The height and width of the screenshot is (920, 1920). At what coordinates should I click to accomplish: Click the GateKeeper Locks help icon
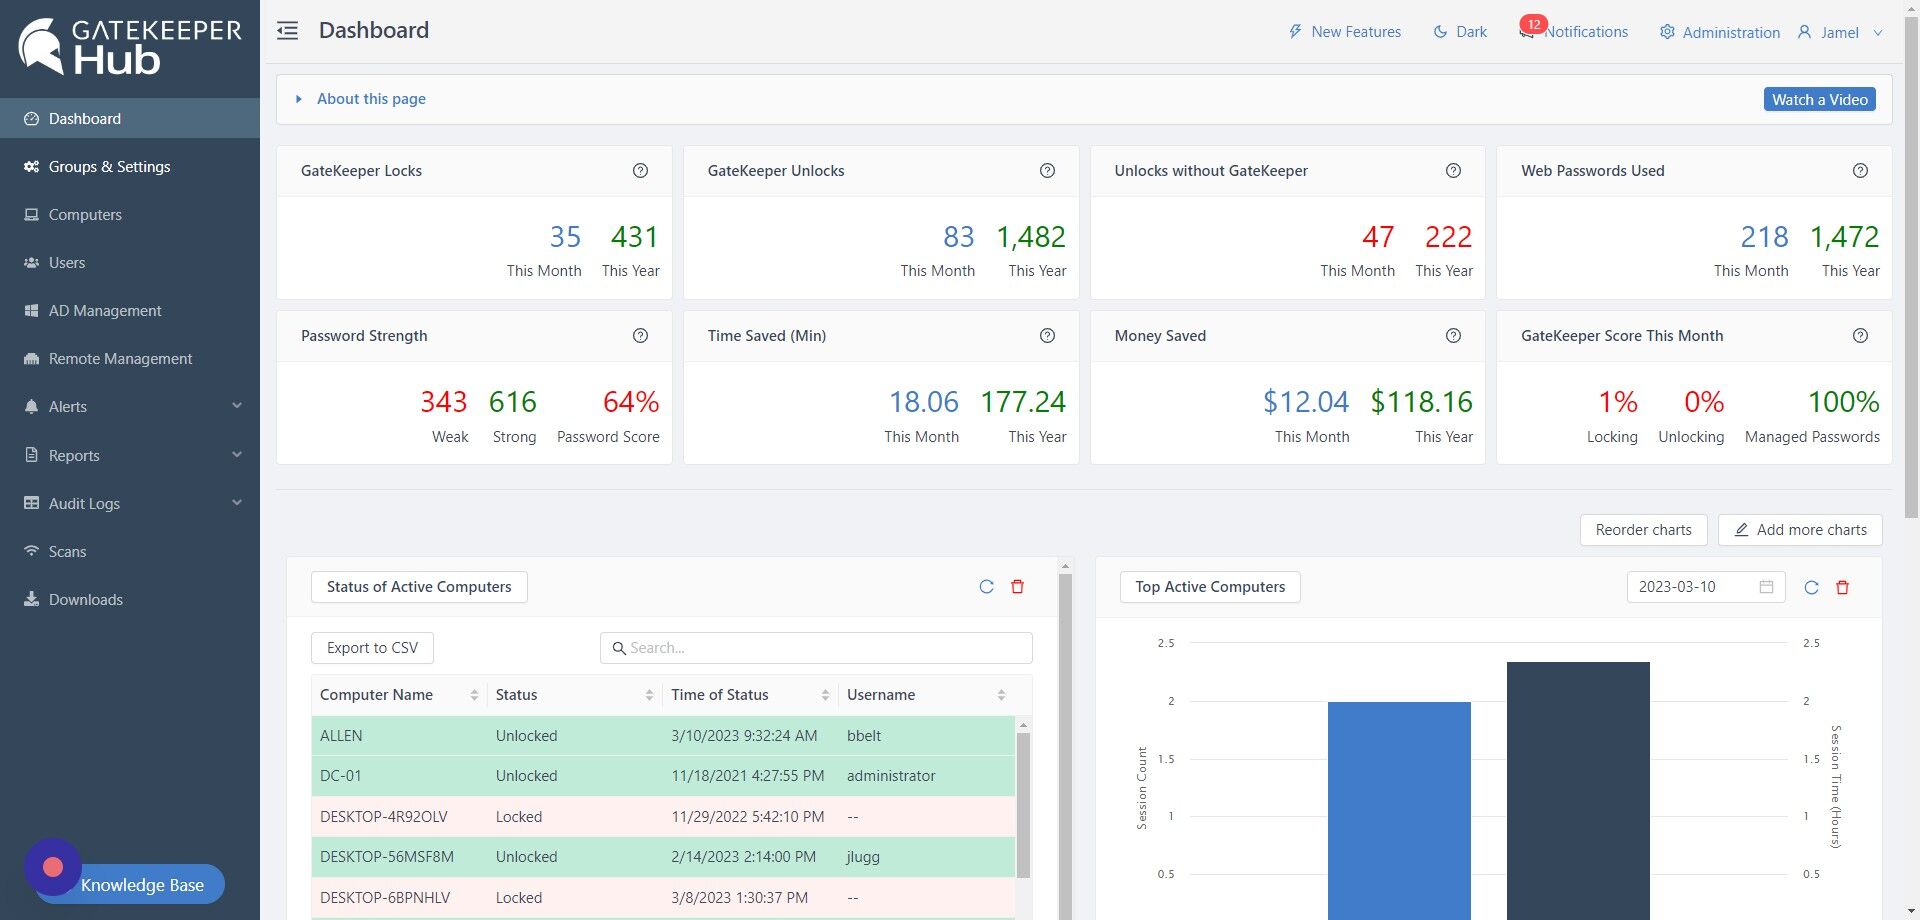640,171
